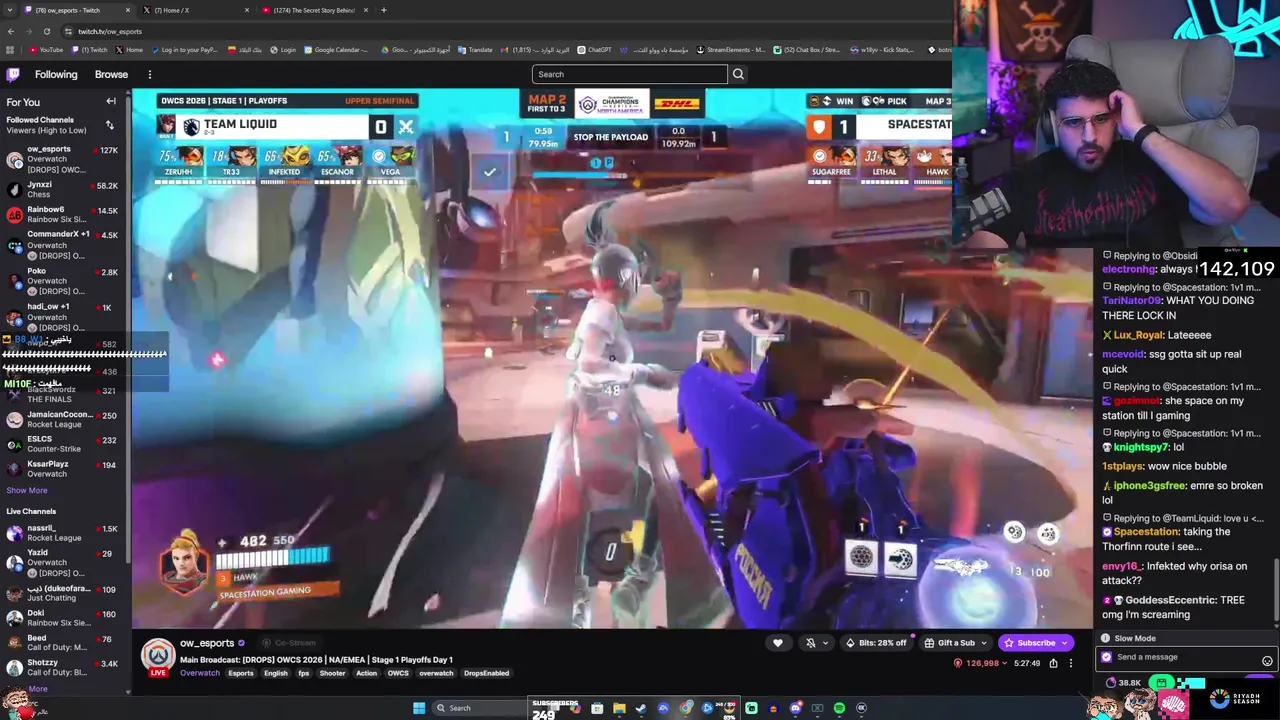
Task: Collapse the For You sidebar
Action: click(x=111, y=102)
